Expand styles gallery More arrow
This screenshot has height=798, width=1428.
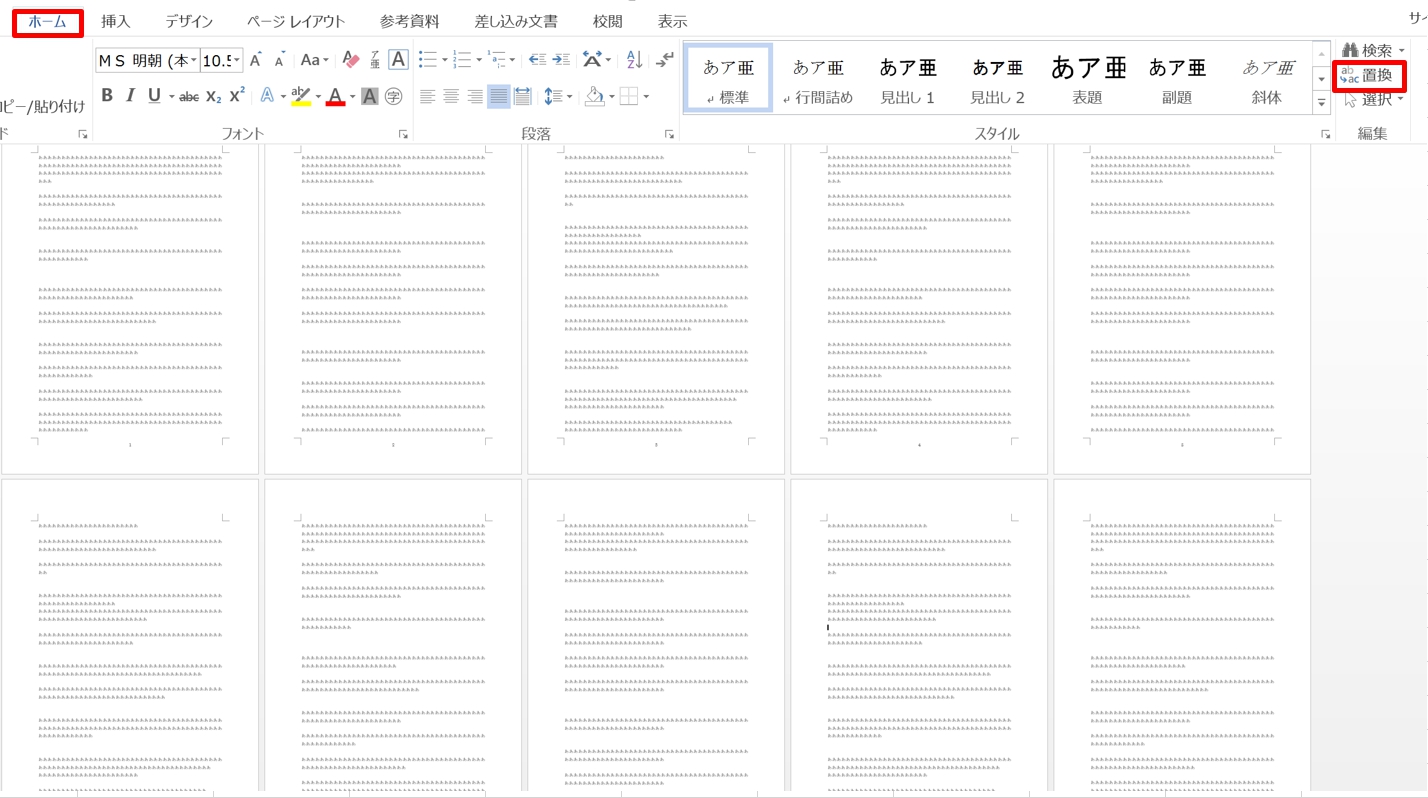coord(1322,102)
